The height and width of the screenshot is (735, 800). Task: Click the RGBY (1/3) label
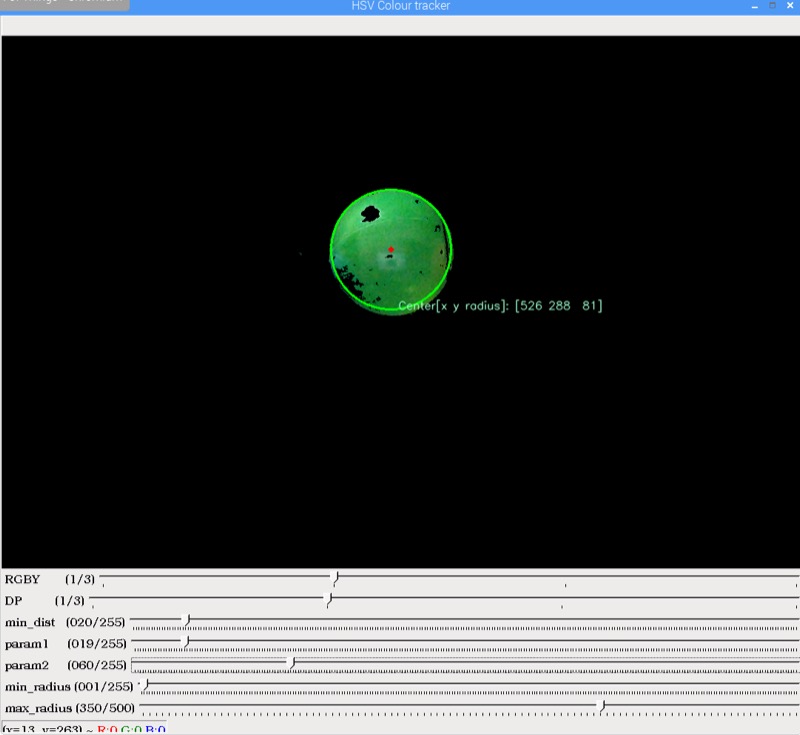point(49,579)
